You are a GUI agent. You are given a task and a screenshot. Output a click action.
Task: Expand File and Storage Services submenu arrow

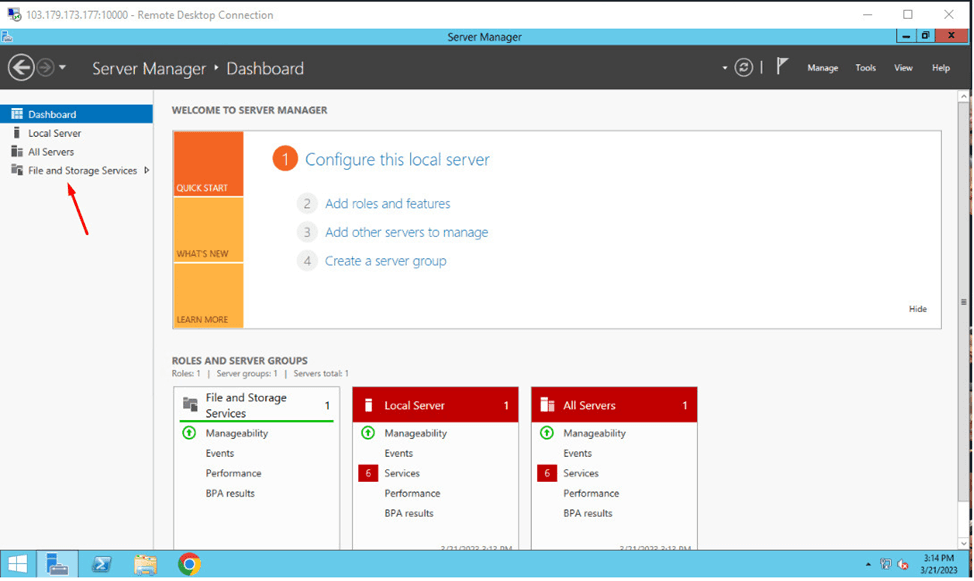tap(147, 170)
